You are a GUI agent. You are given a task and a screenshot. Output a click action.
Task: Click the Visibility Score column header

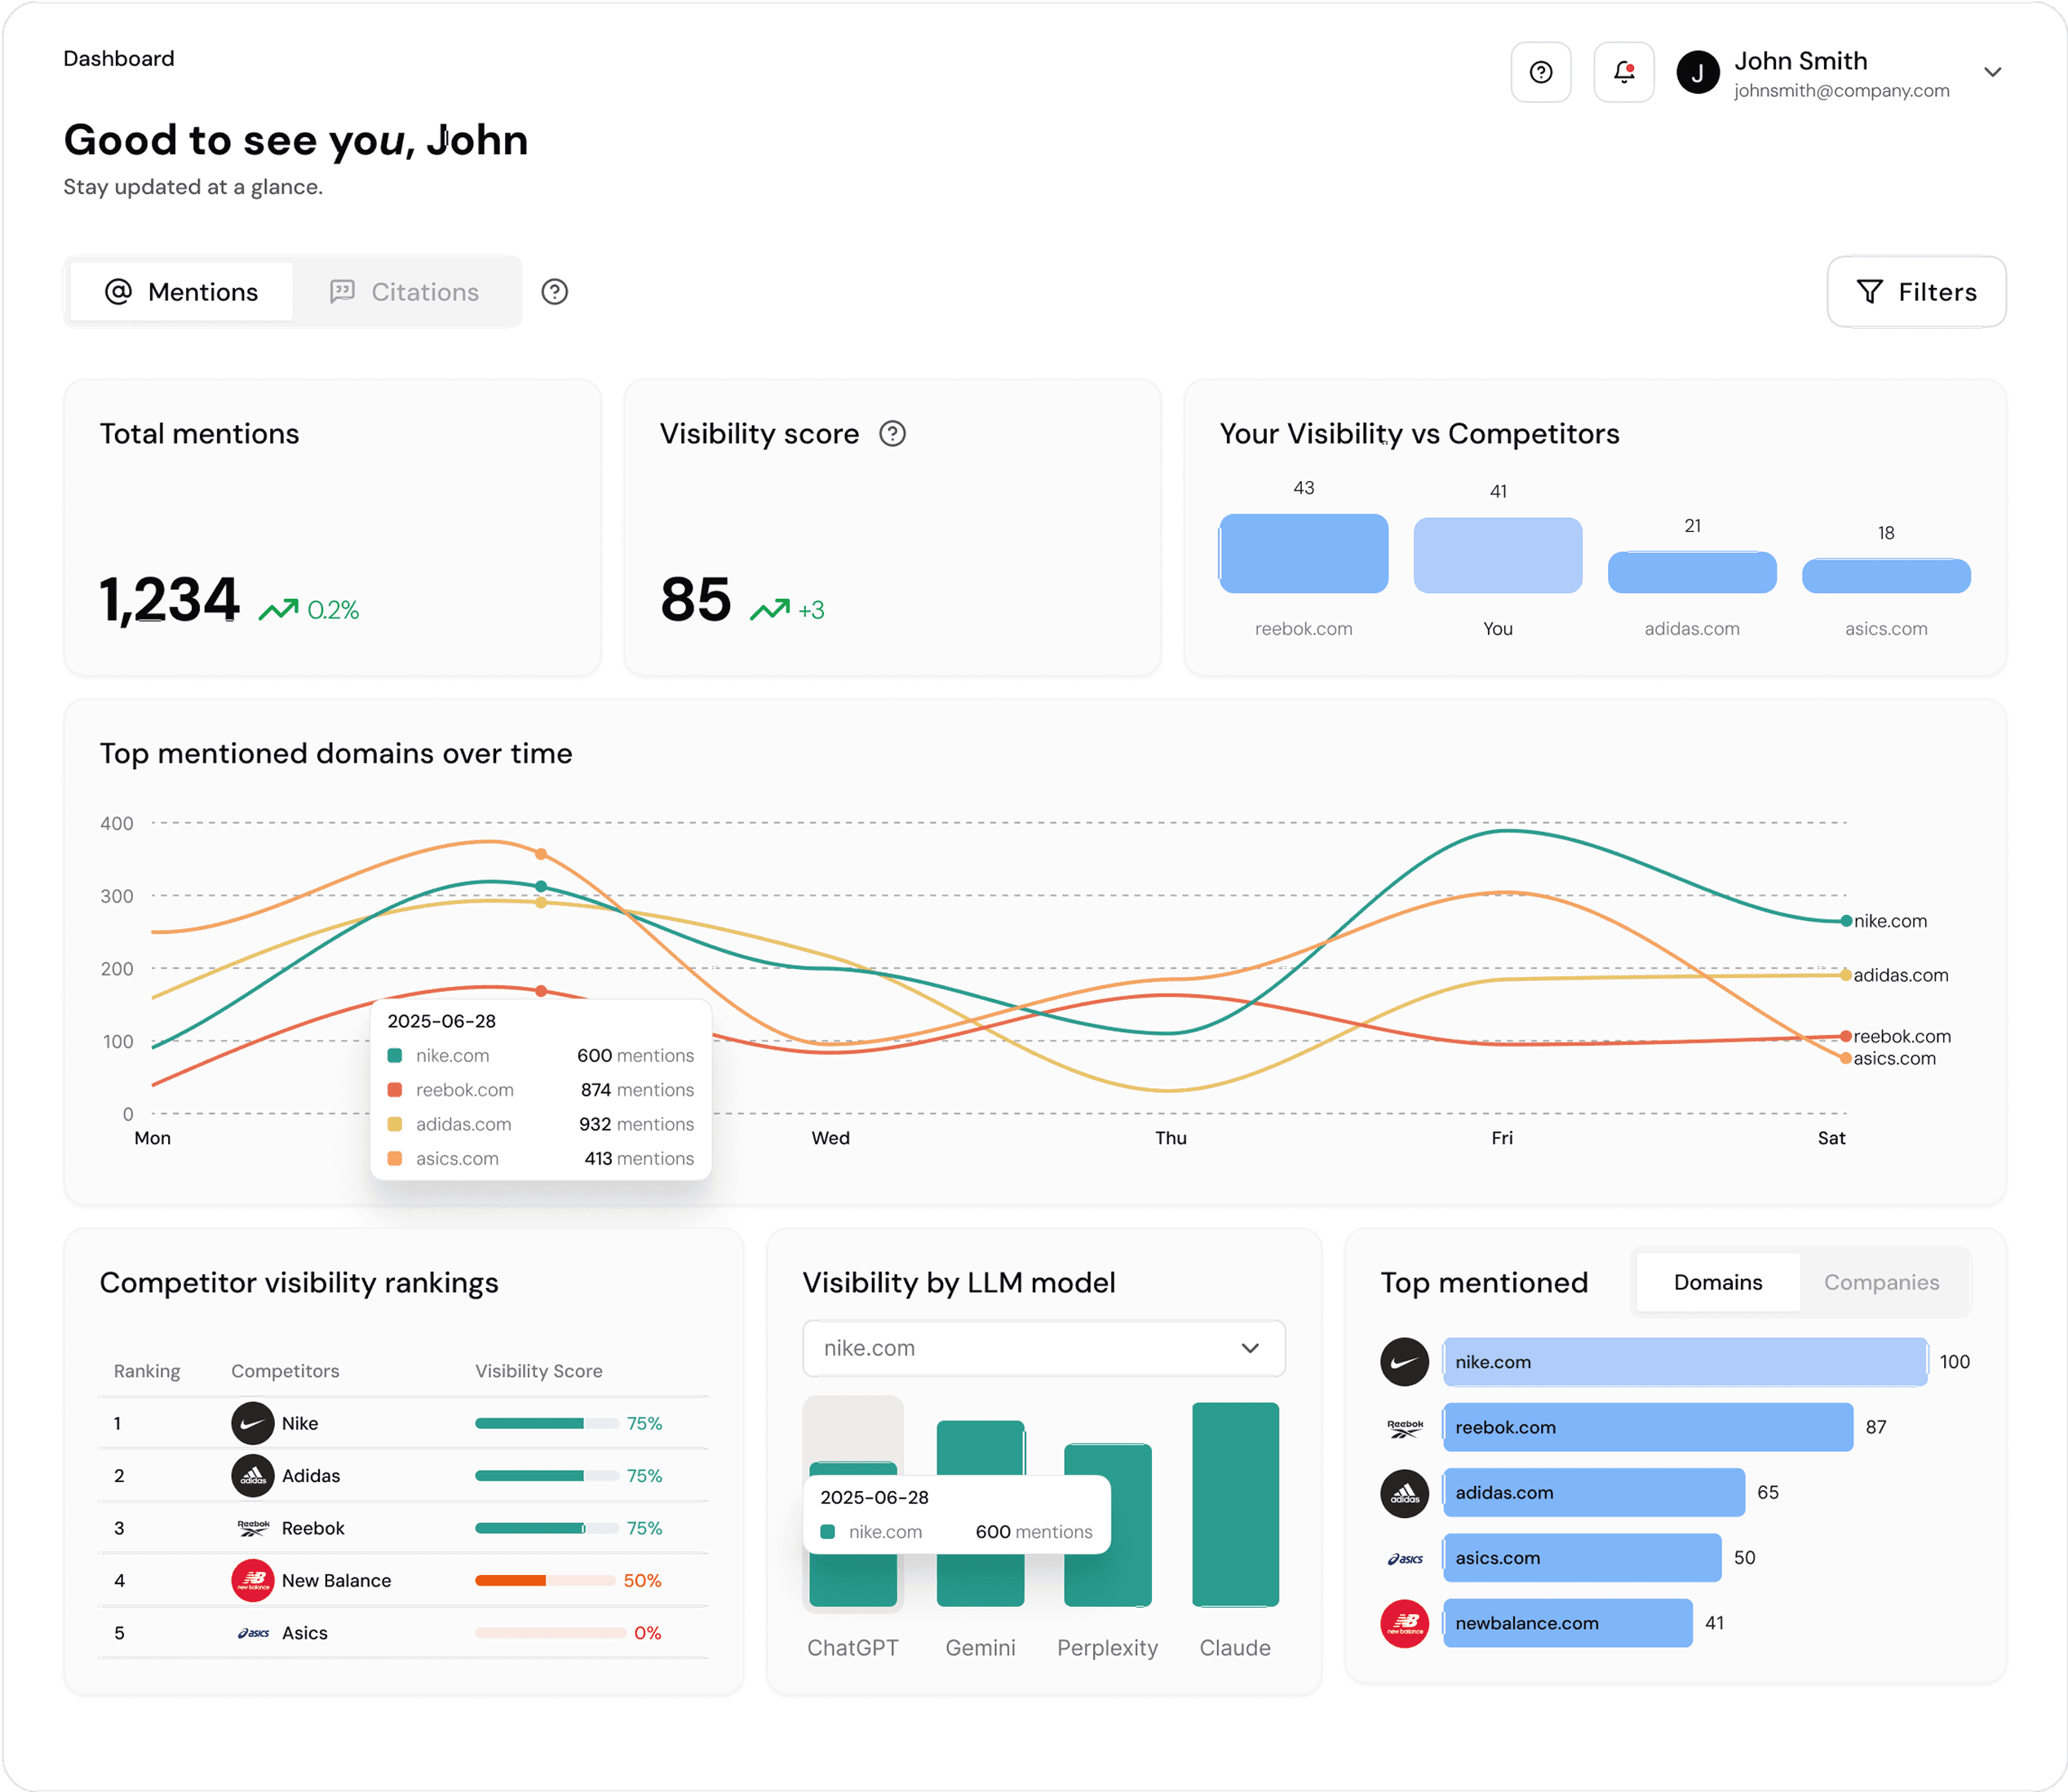tap(539, 1371)
